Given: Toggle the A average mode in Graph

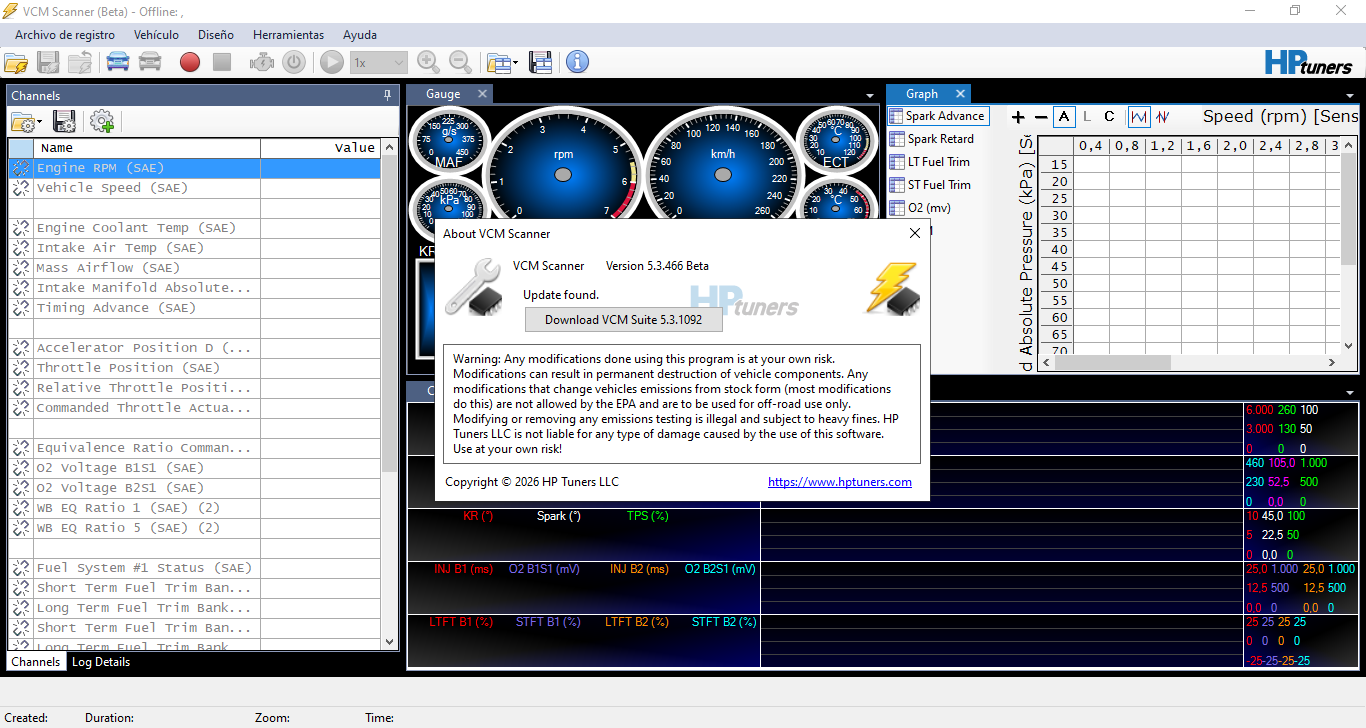Looking at the screenshot, I should click(1064, 116).
